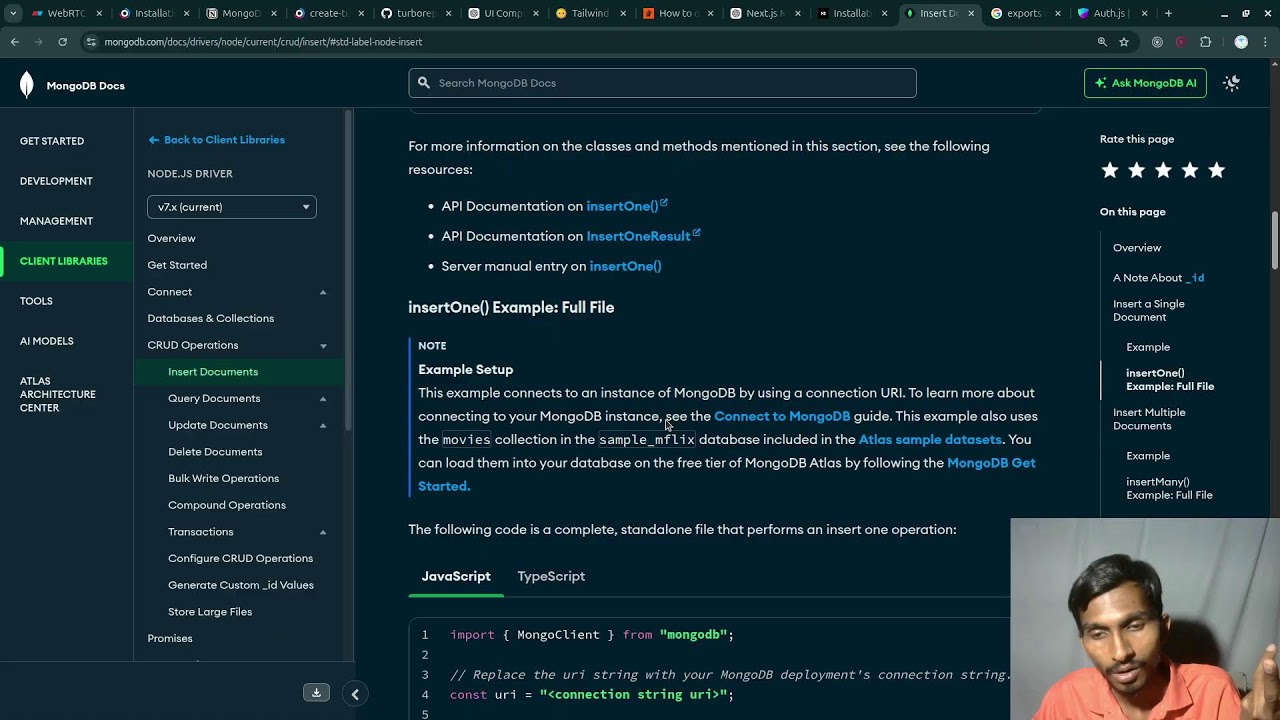
Task: Open the AI MODELS nav section
Action: (x=47, y=341)
